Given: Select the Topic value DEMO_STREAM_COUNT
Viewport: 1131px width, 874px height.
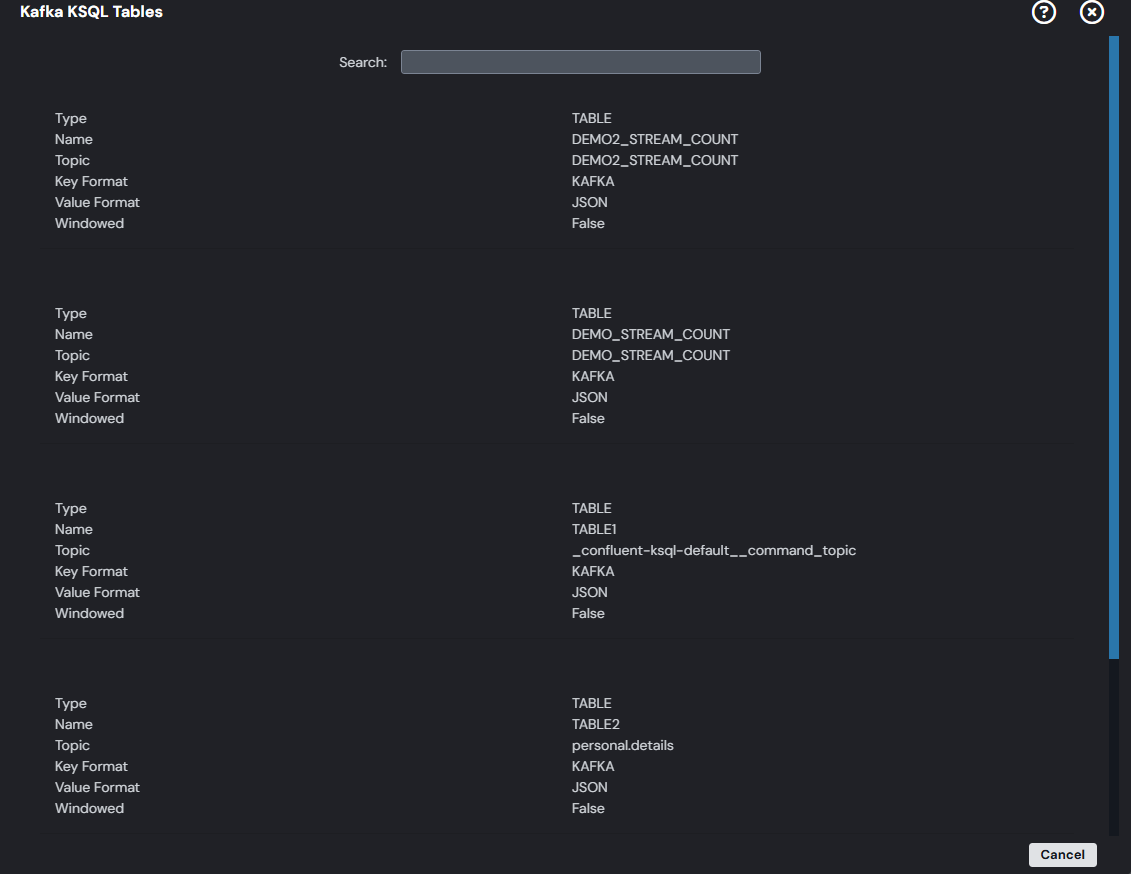Looking at the screenshot, I should [x=650, y=355].
